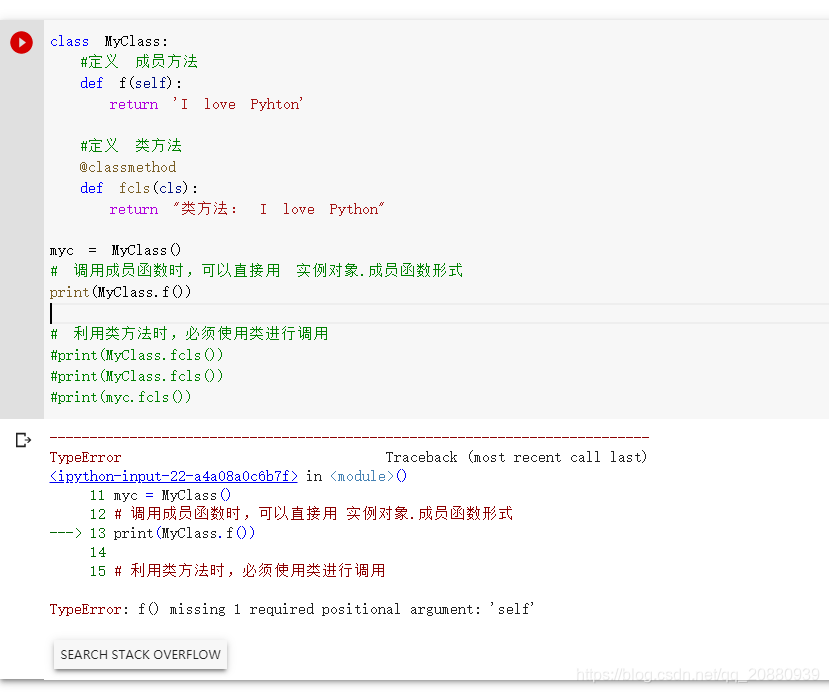Click 'Traceback (most recent call last)' text

pos(516,457)
